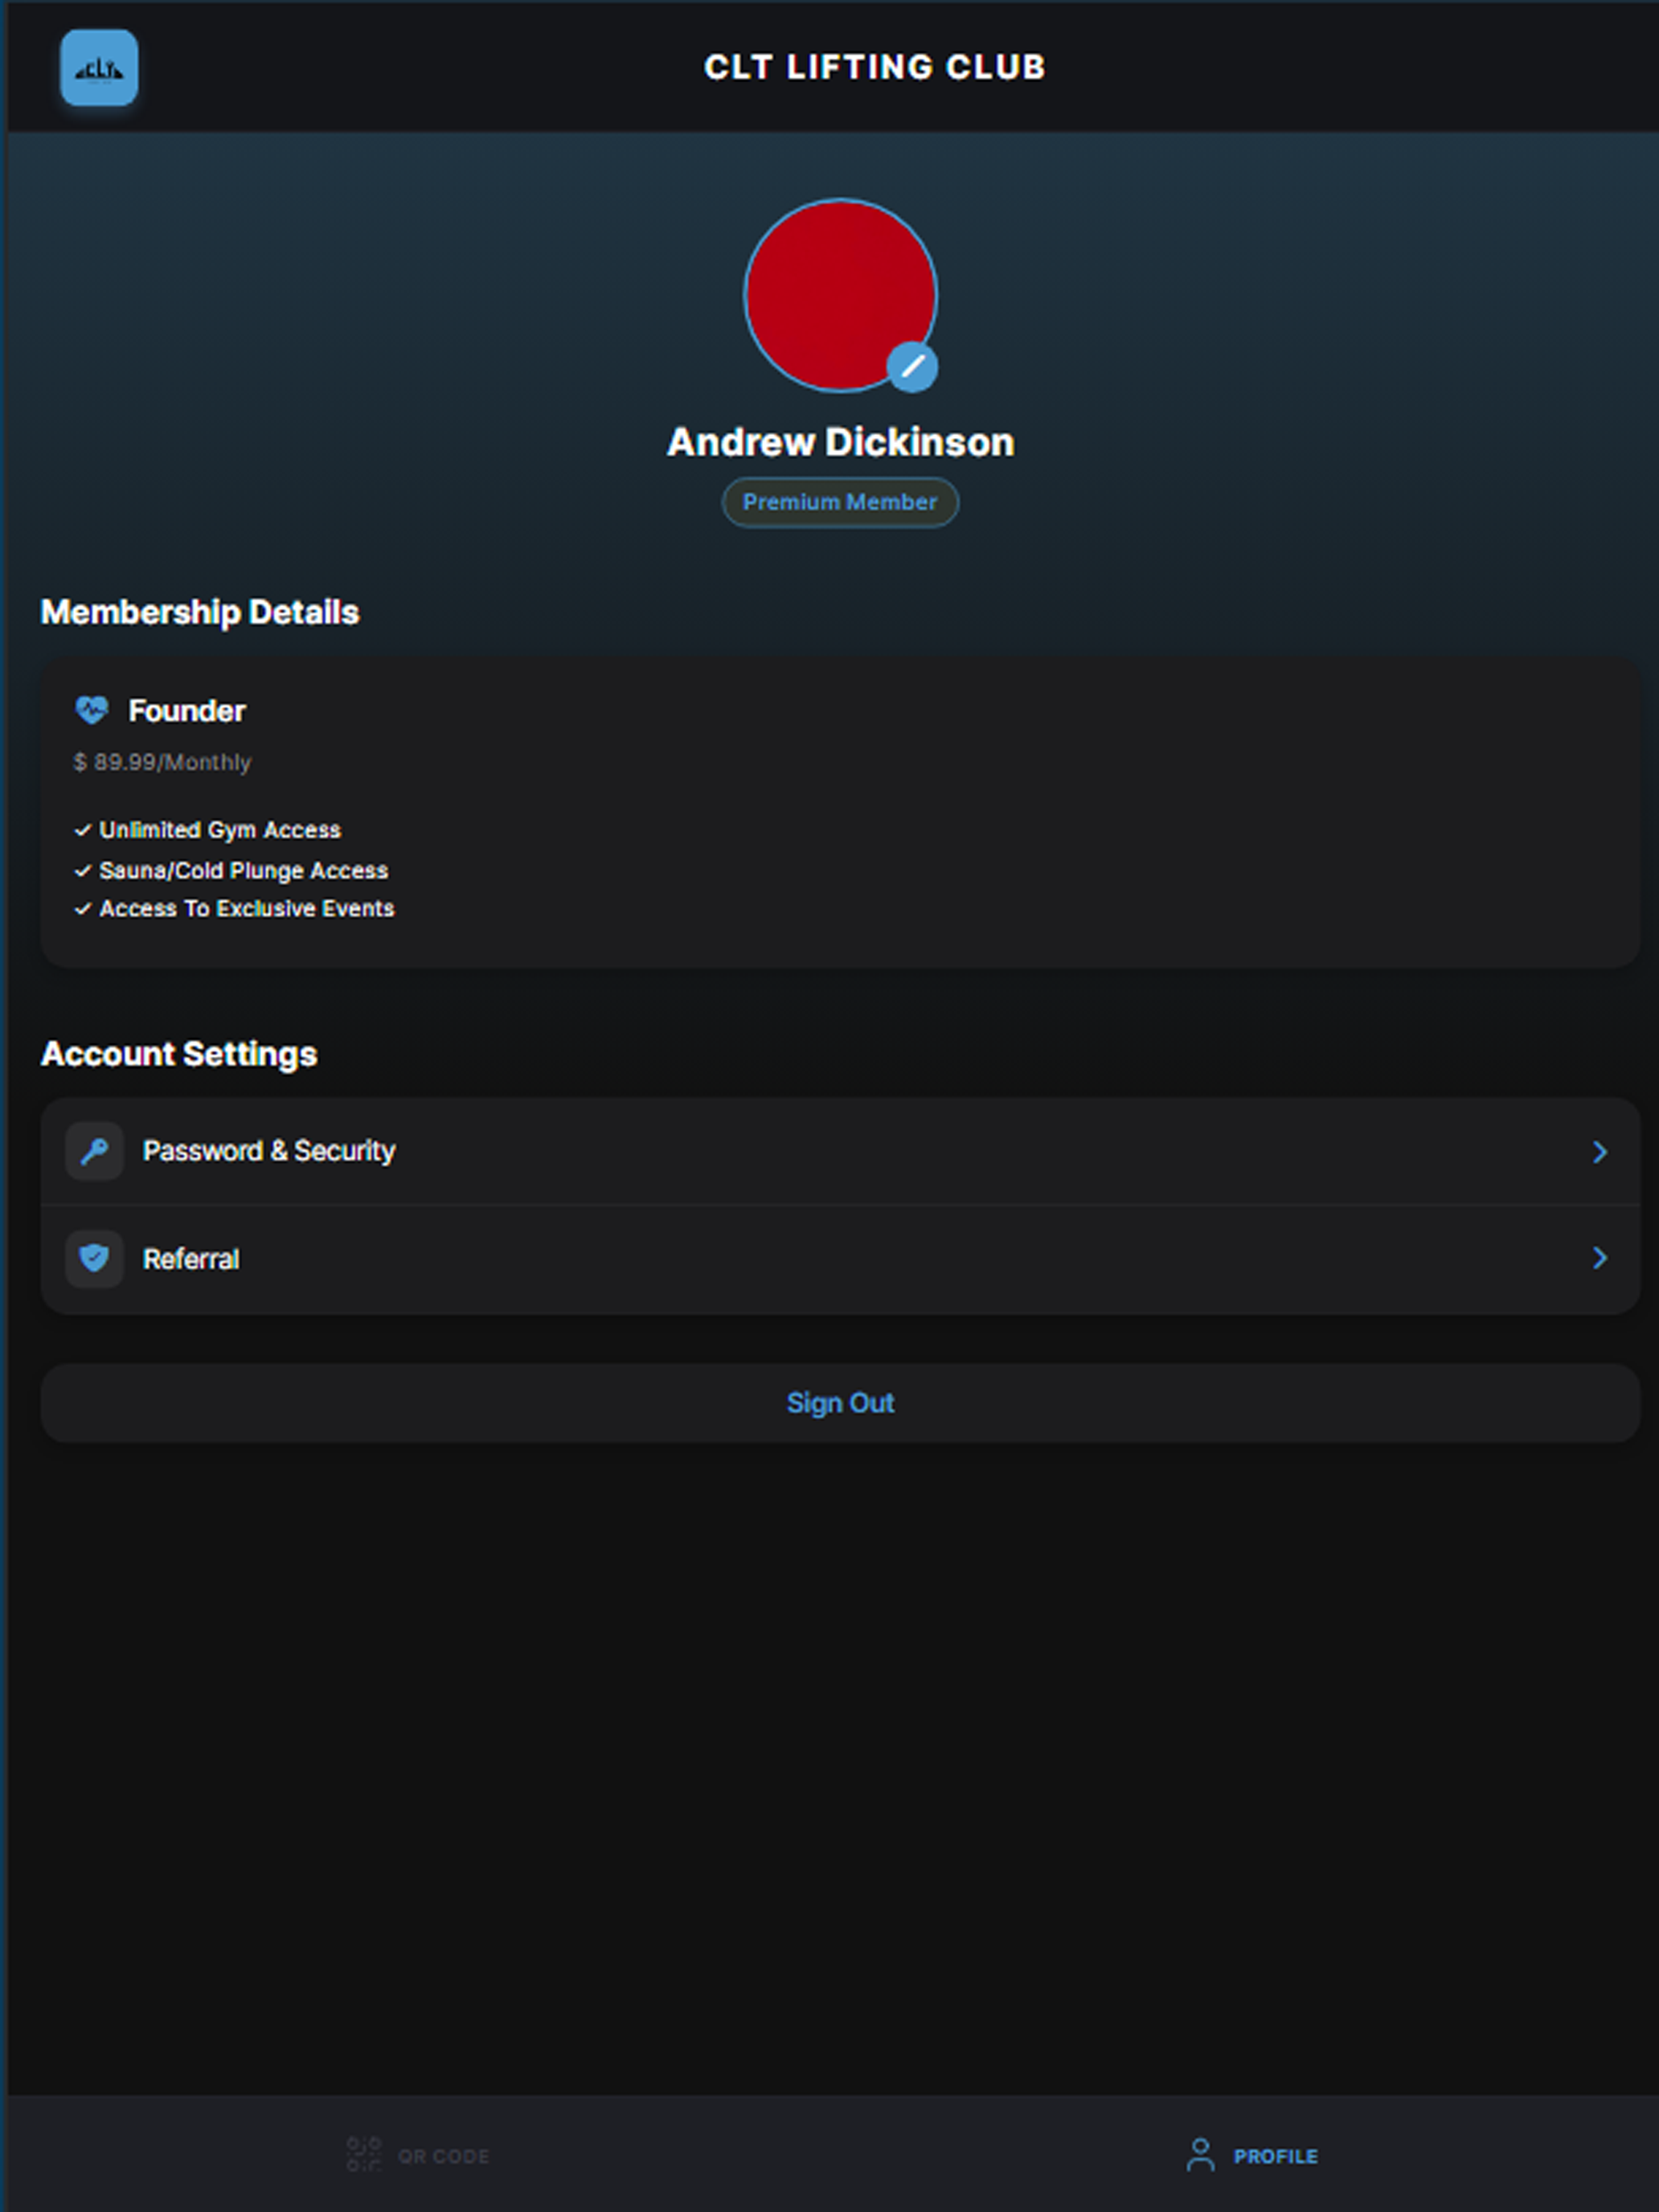Click the Premium Member badge
Image resolution: width=1659 pixels, height=2212 pixels.
pos(840,502)
